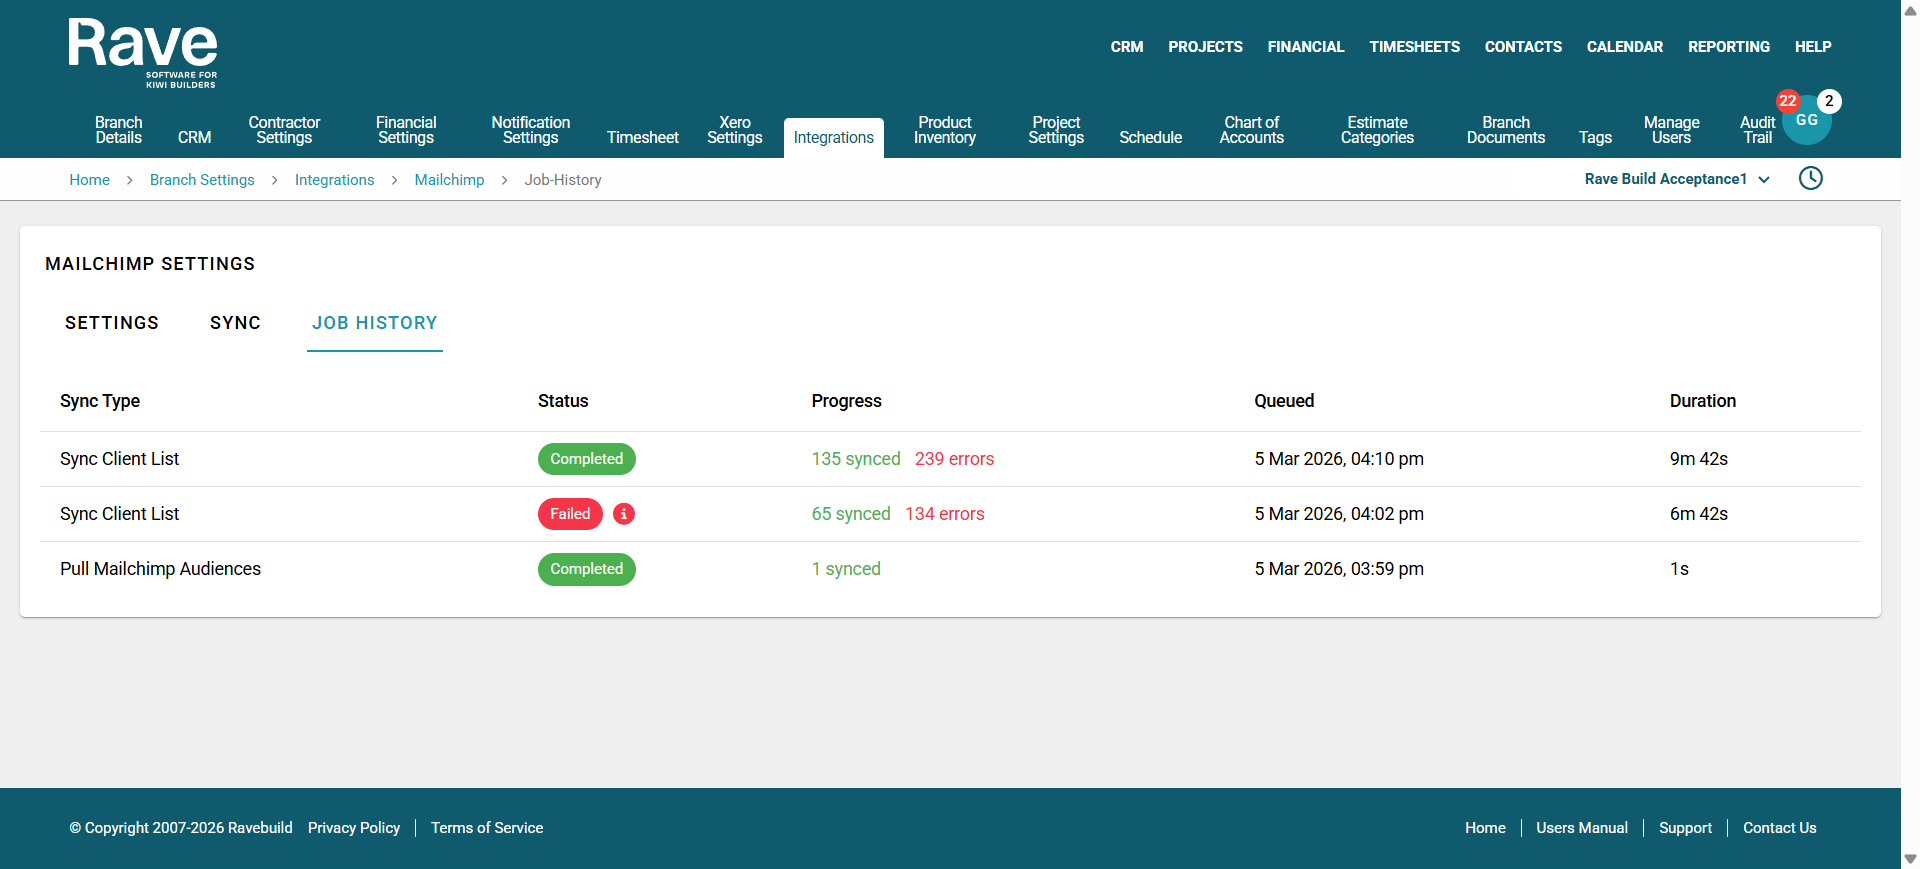Open Financial Settings tab
The width and height of the screenshot is (1920, 869).
406,130
